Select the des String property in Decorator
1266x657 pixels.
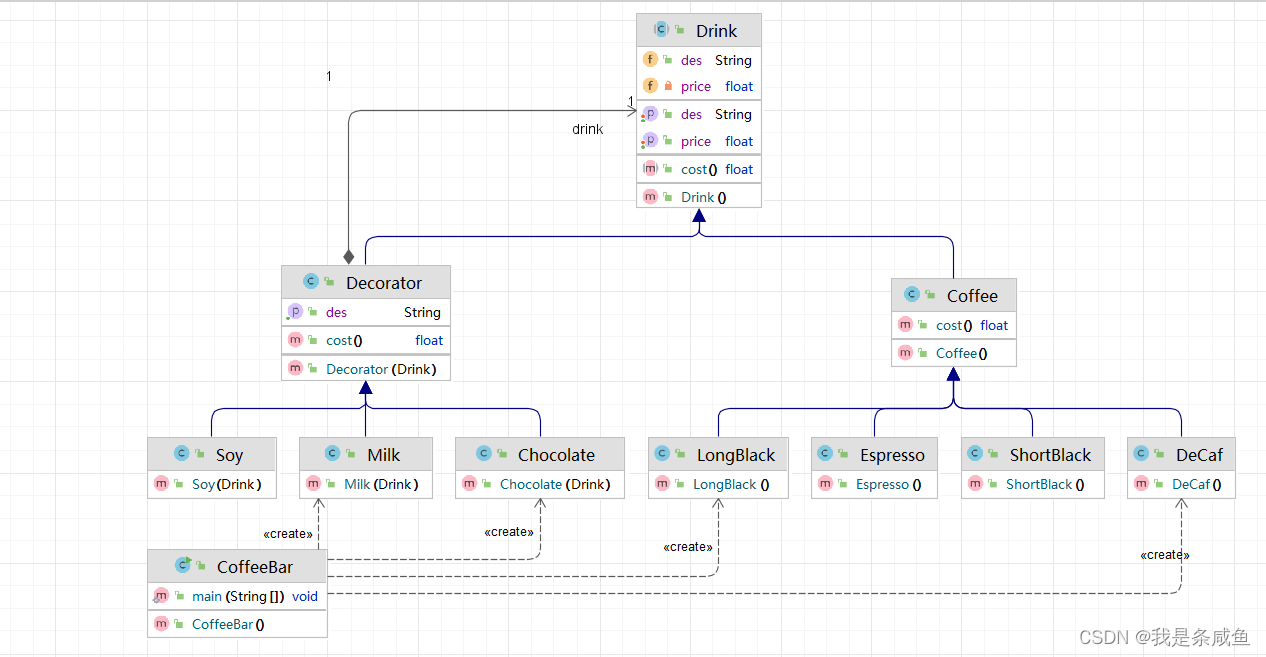[366, 312]
